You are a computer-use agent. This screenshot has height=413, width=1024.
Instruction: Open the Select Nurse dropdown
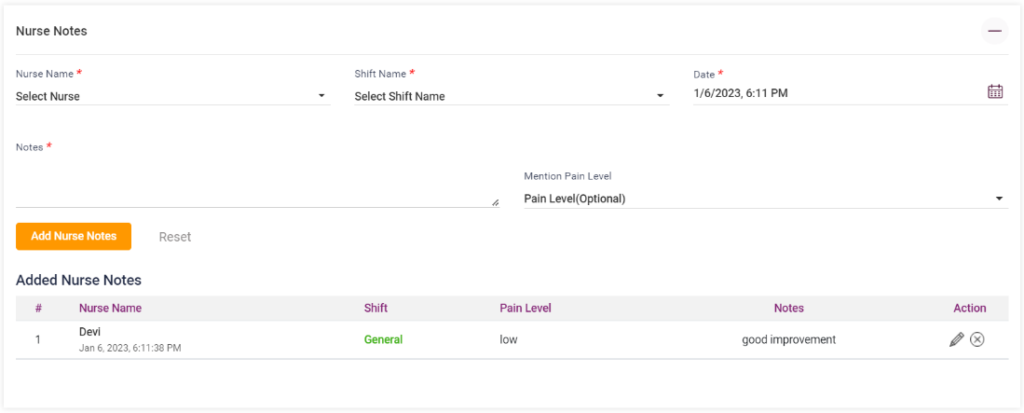point(172,96)
